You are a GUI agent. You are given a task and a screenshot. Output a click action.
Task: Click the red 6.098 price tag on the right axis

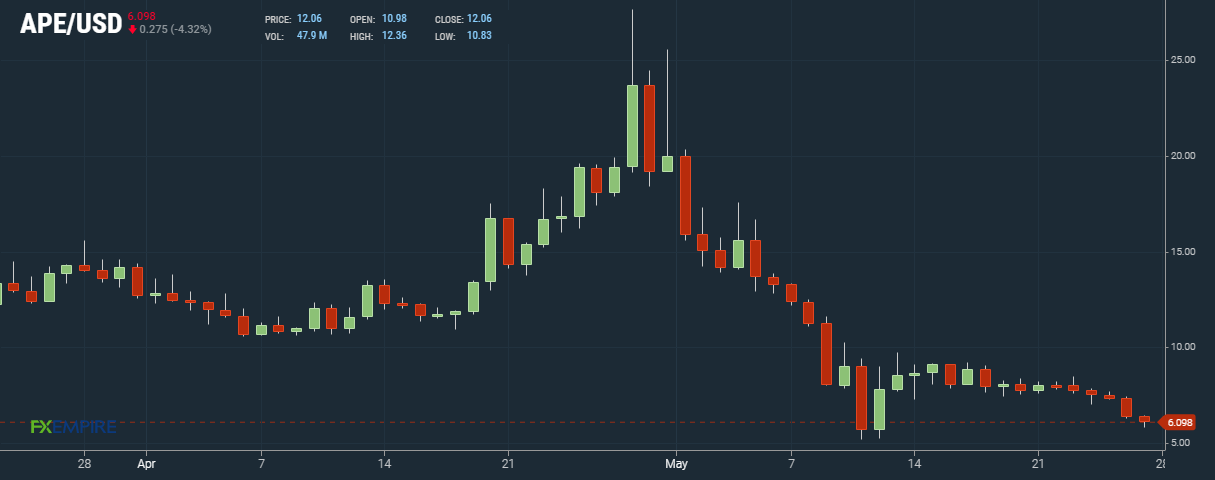pos(1181,423)
